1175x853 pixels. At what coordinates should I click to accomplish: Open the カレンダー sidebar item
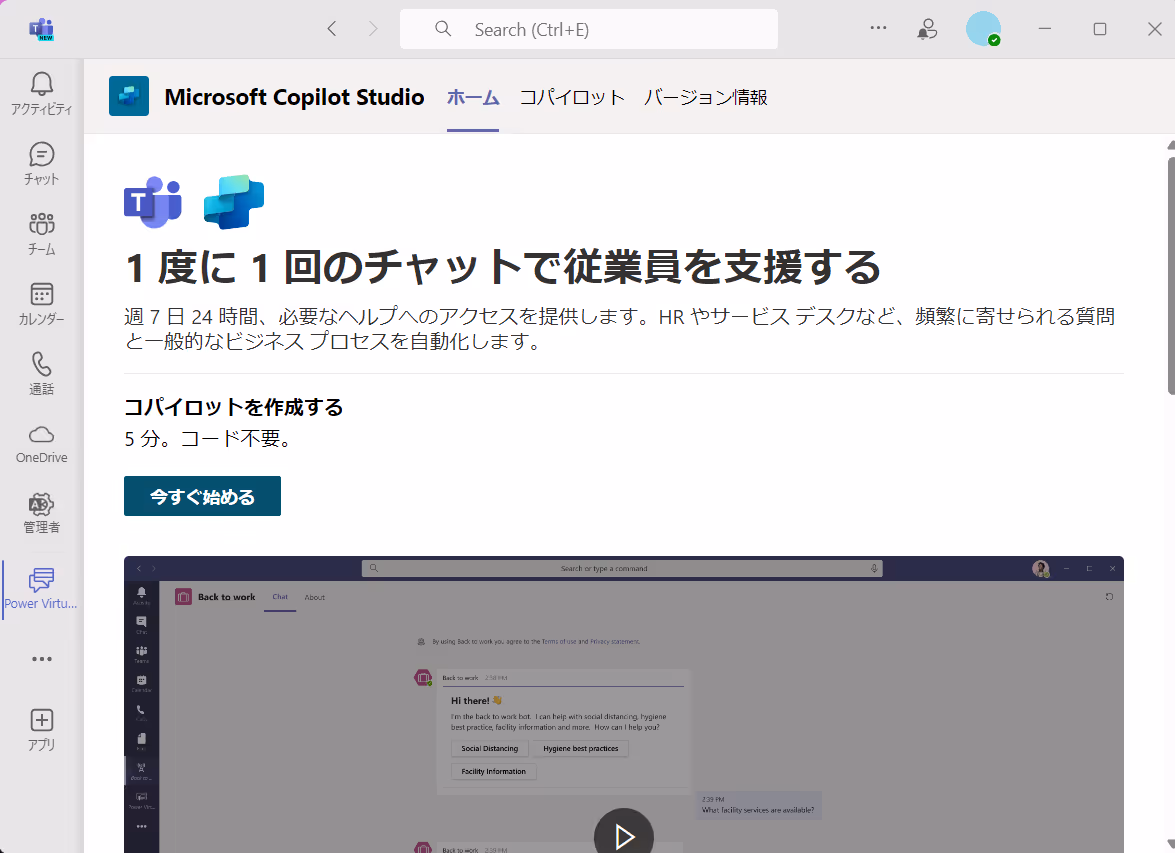coord(41,304)
